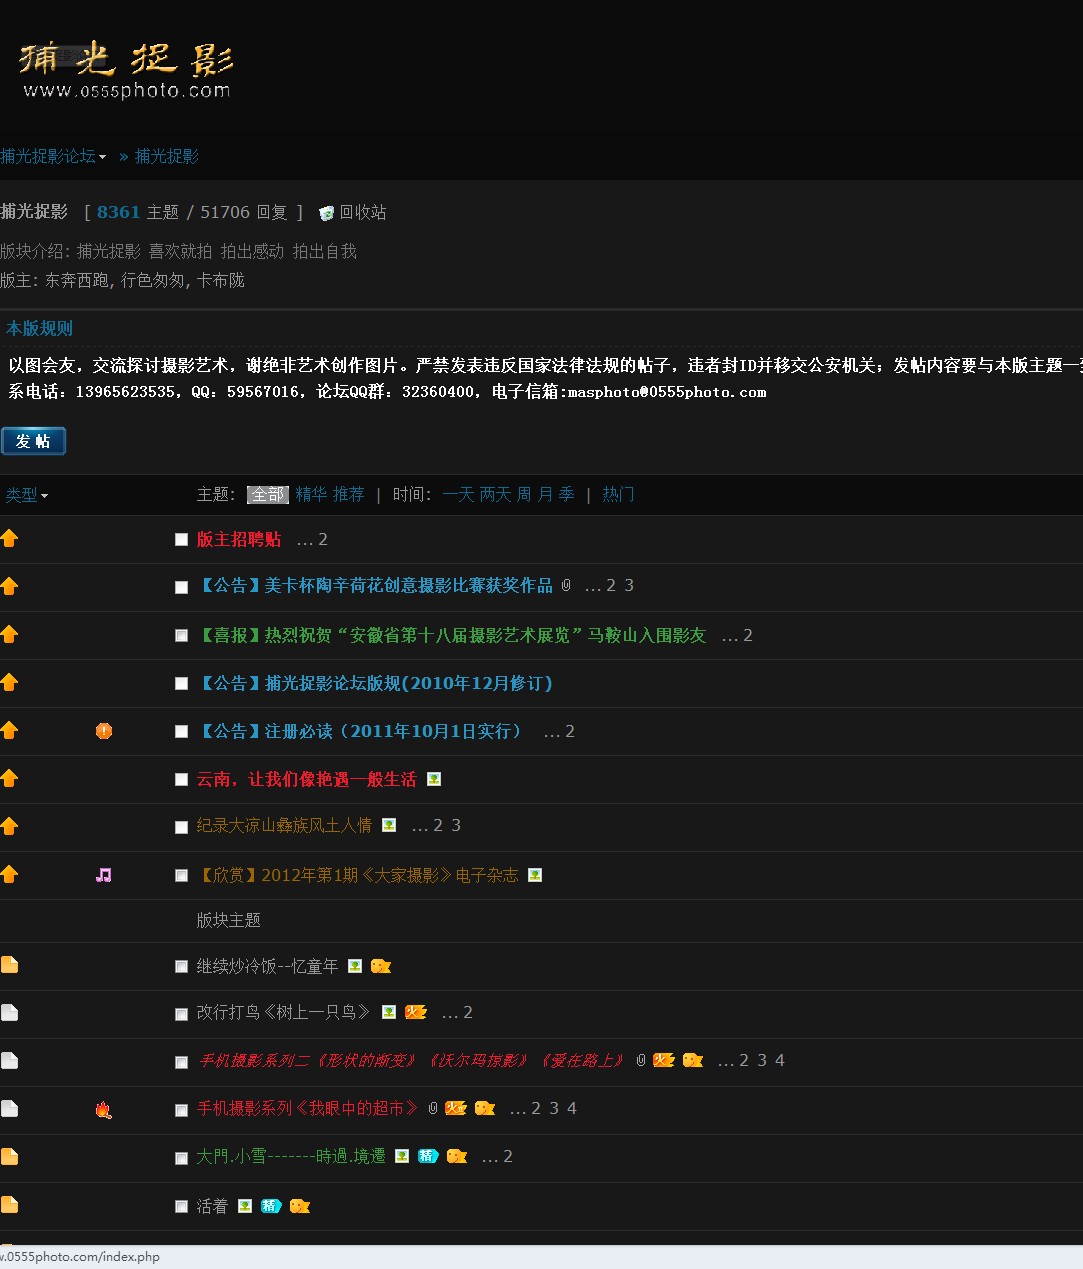This screenshot has height=1269, width=1083.
Task: Expand the 捕光捉影论坛 breadcrumb dropdown
Action: 53,156
